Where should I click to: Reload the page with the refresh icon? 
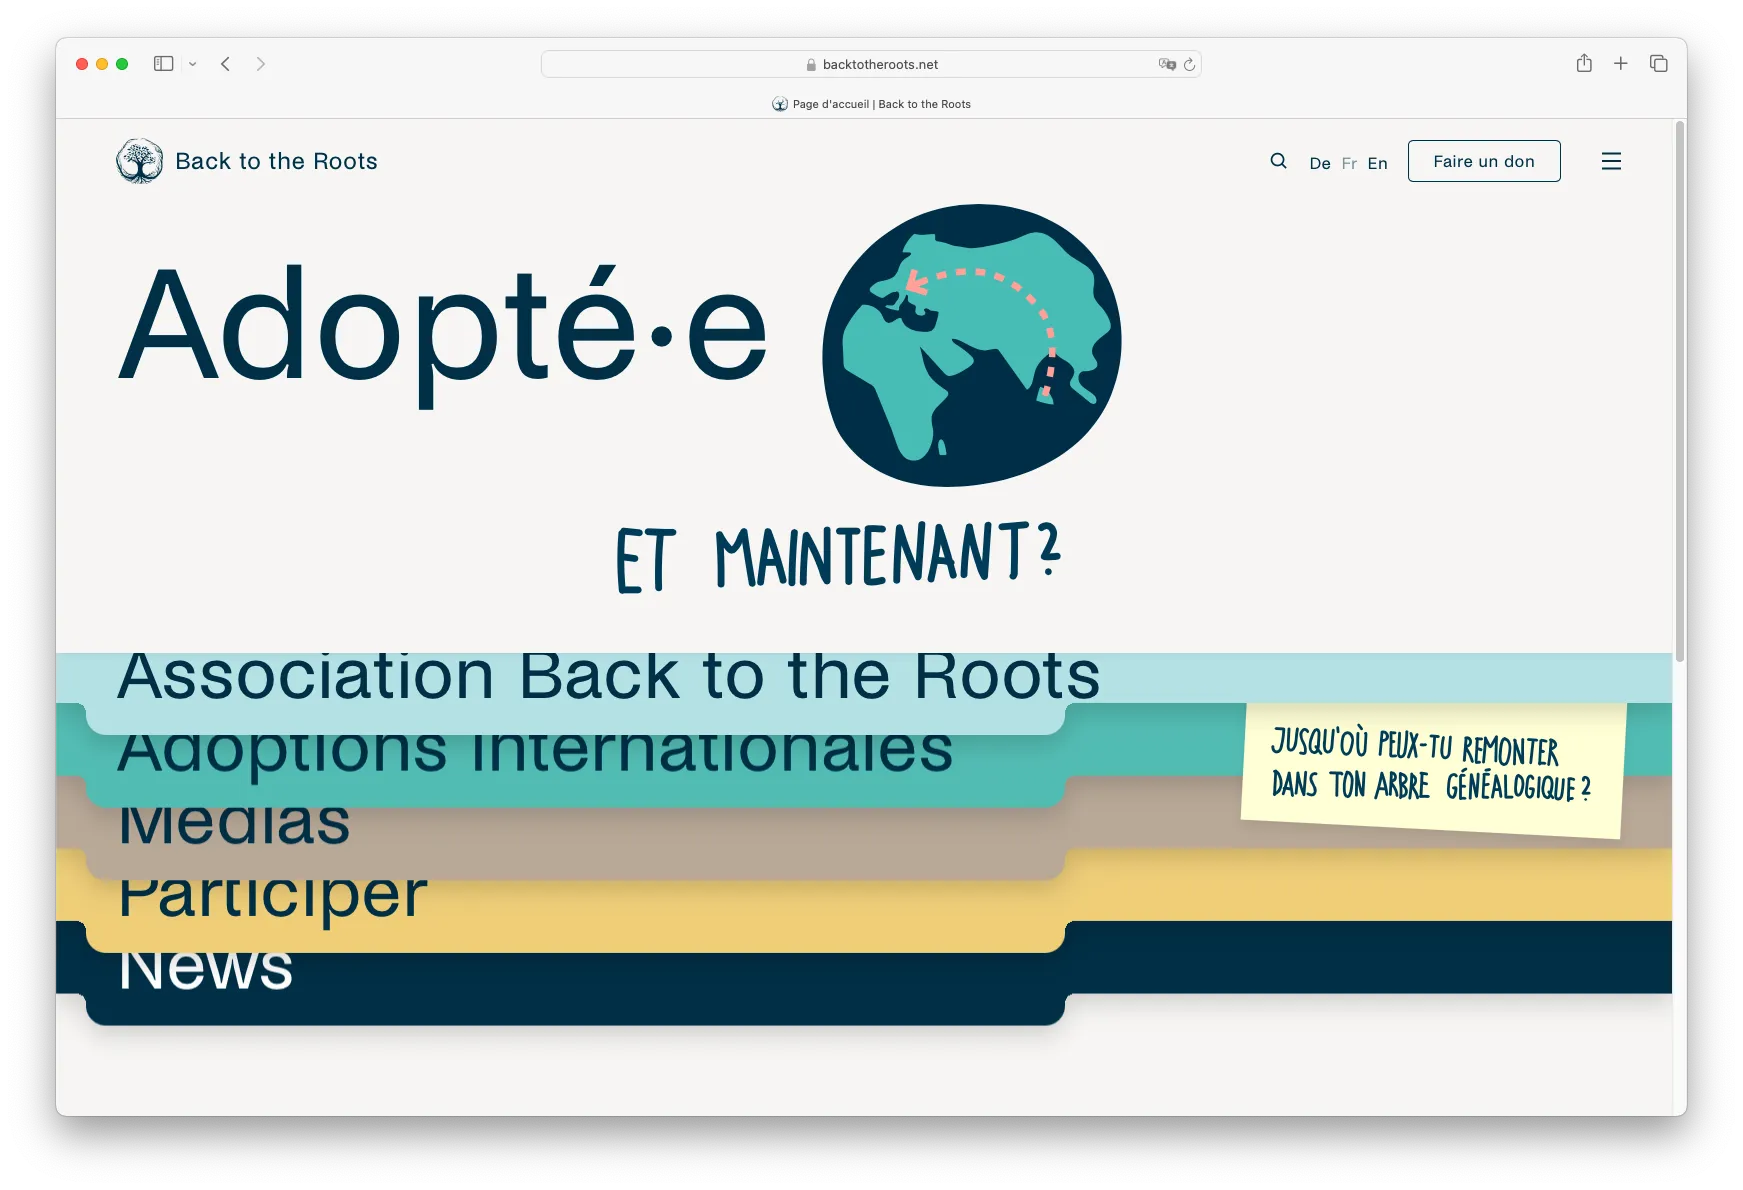coord(1189,64)
